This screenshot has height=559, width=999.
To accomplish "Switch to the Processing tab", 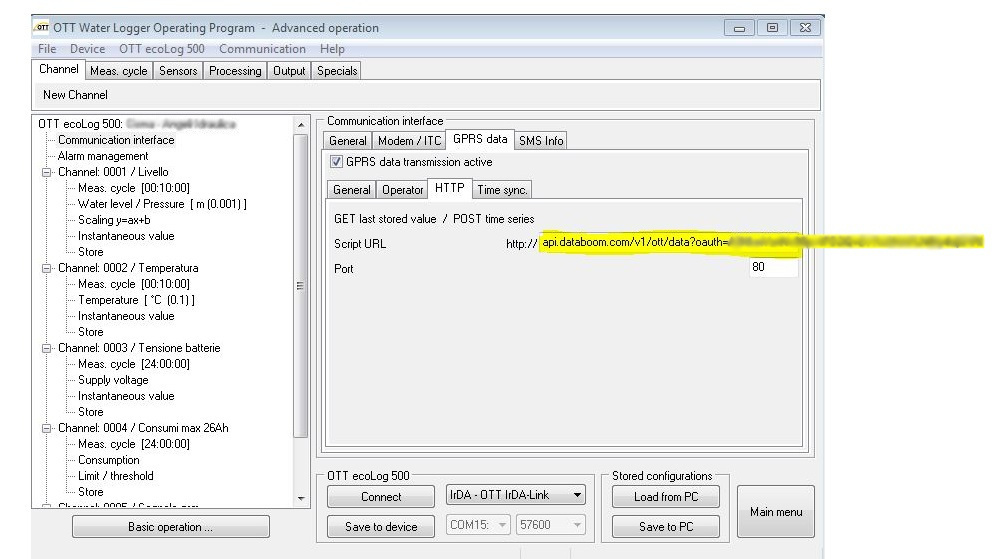I will coord(235,71).
